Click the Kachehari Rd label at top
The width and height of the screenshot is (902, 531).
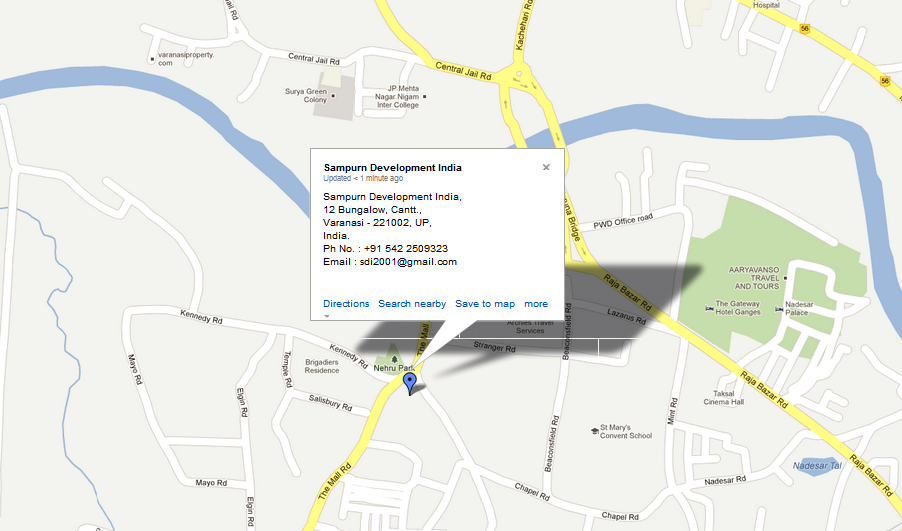(525, 25)
